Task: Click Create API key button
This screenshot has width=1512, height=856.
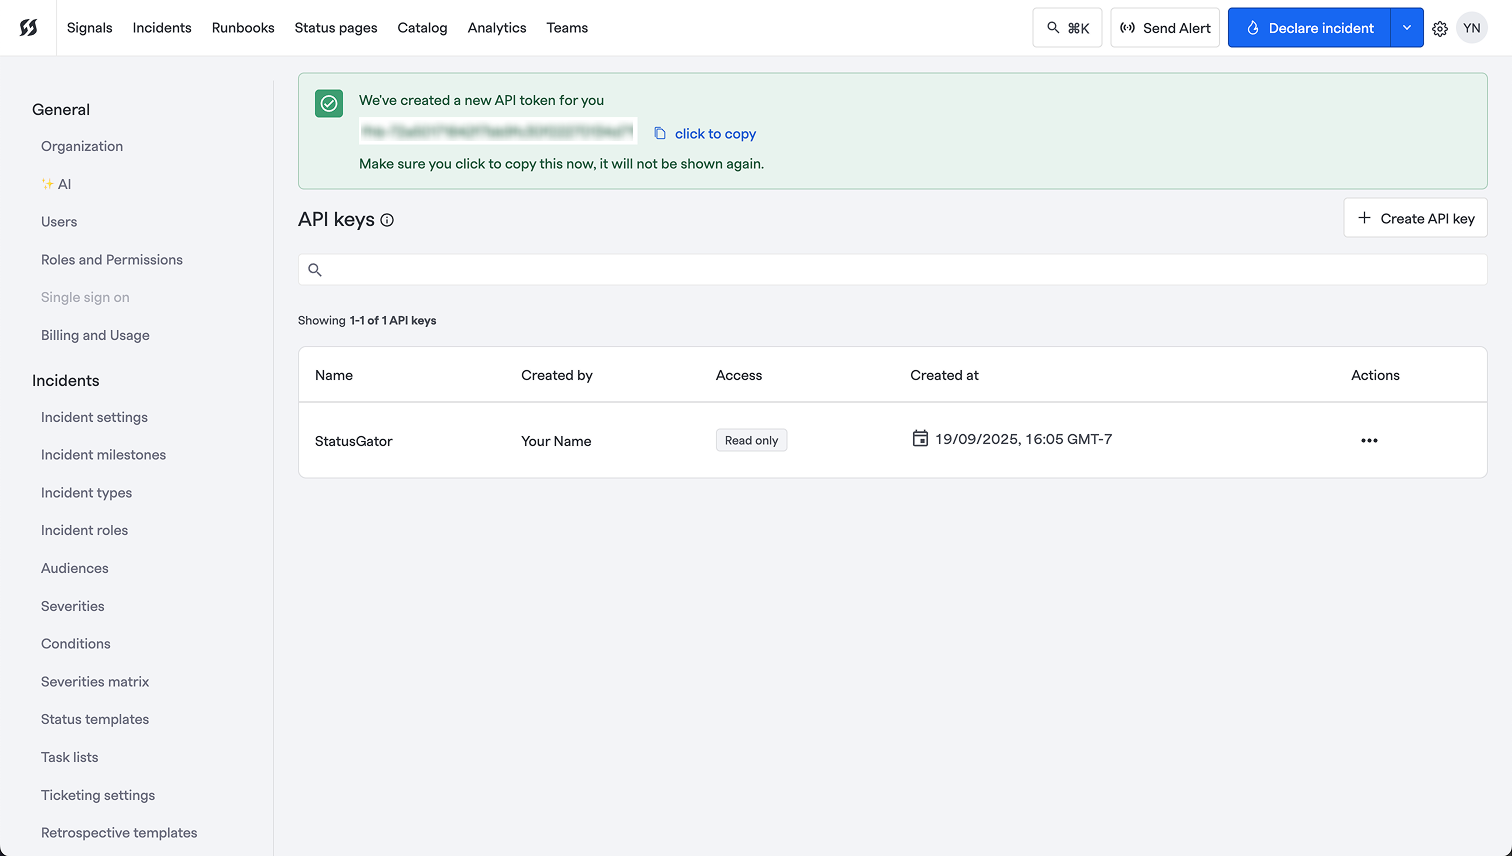Action: pos(1415,218)
